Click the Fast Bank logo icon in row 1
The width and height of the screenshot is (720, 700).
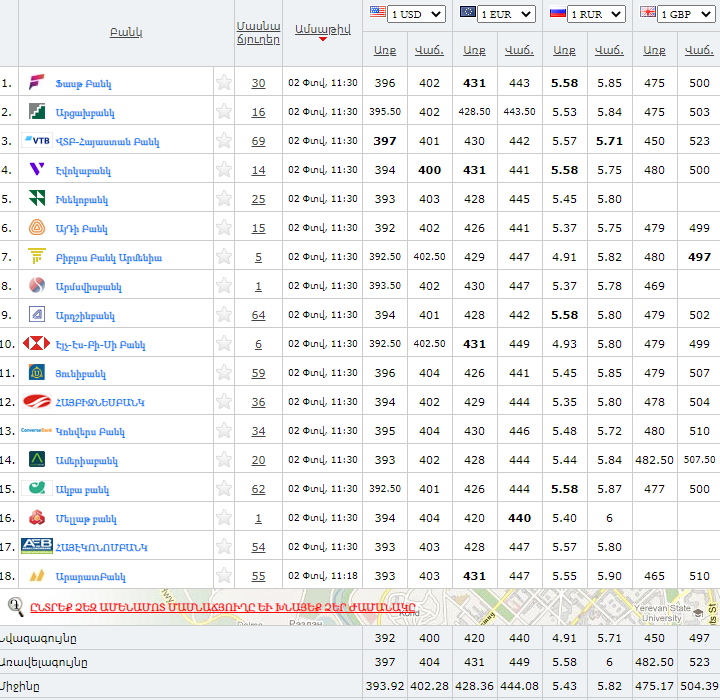point(37,82)
